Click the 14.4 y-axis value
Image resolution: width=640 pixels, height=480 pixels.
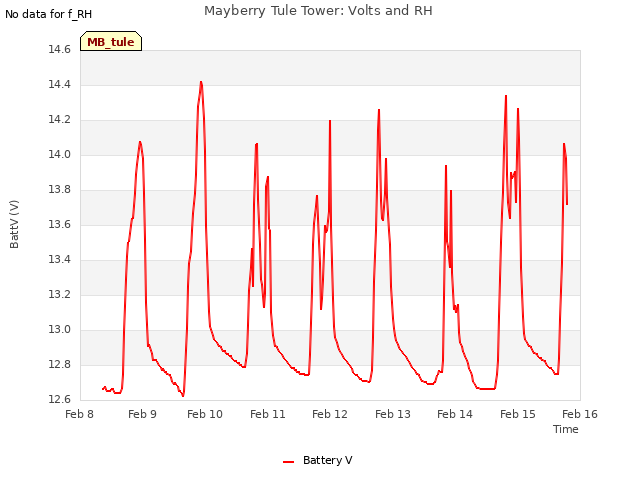point(60,85)
